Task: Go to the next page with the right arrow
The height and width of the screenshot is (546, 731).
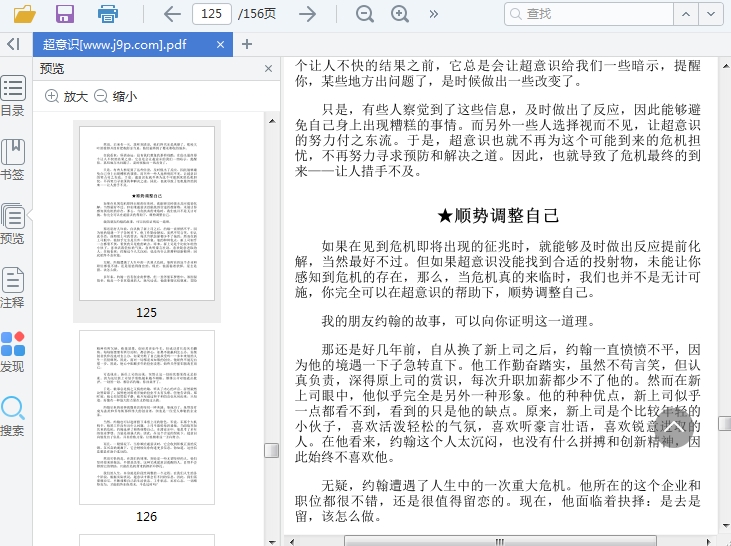Action: (307, 14)
